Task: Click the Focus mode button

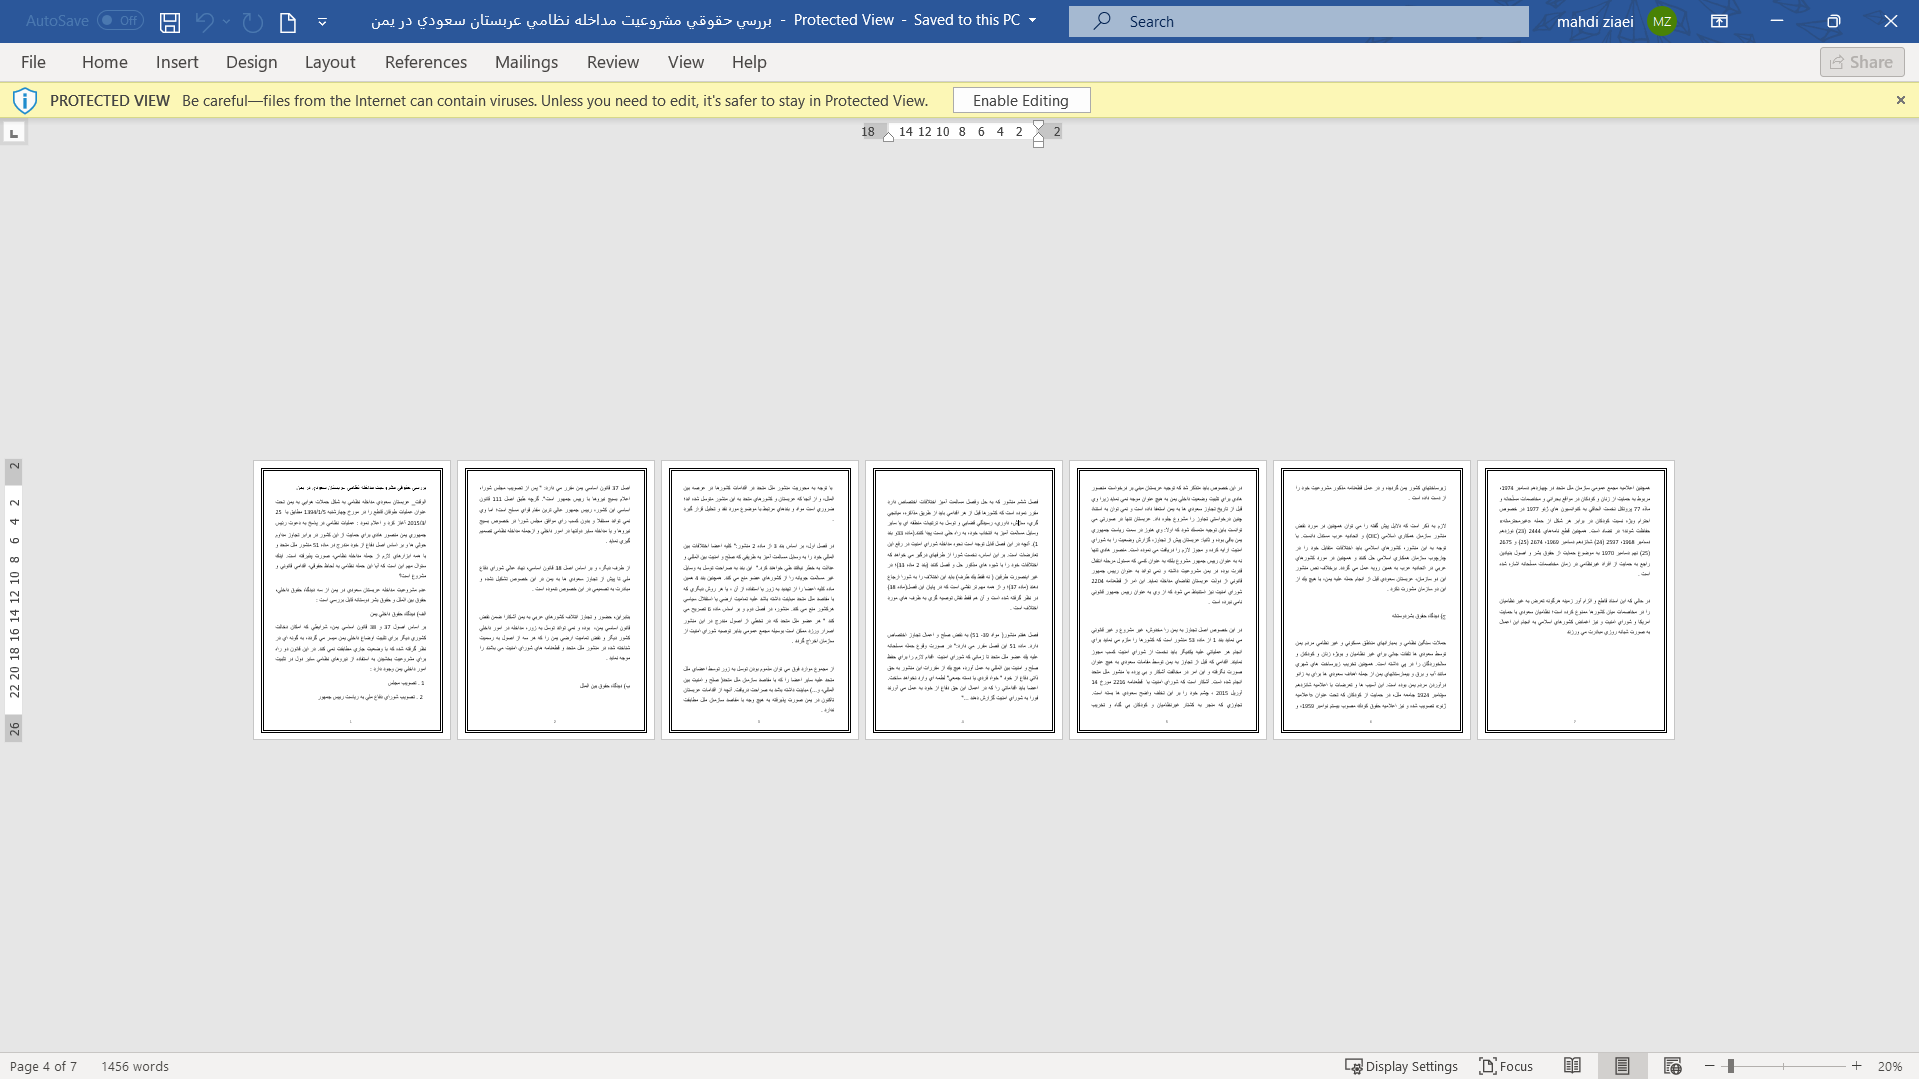Action: coord(1506,1066)
